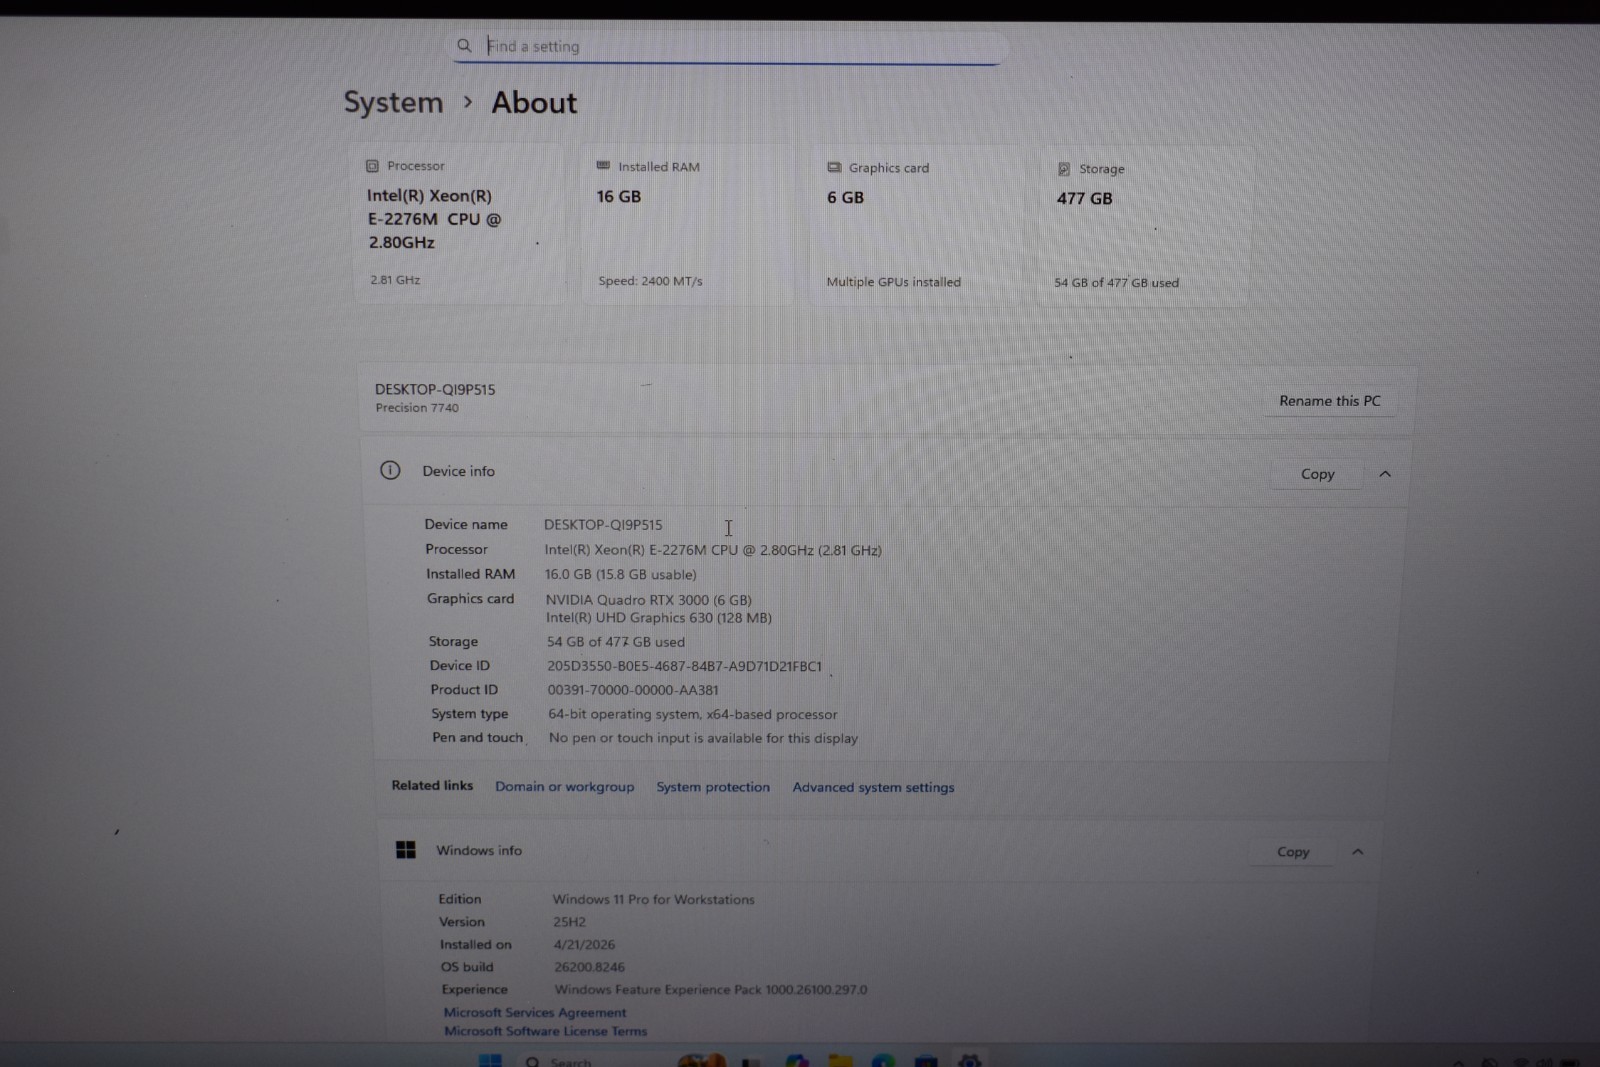
Task: Click the Speed: 2400 MT/s text
Action: 650,281
